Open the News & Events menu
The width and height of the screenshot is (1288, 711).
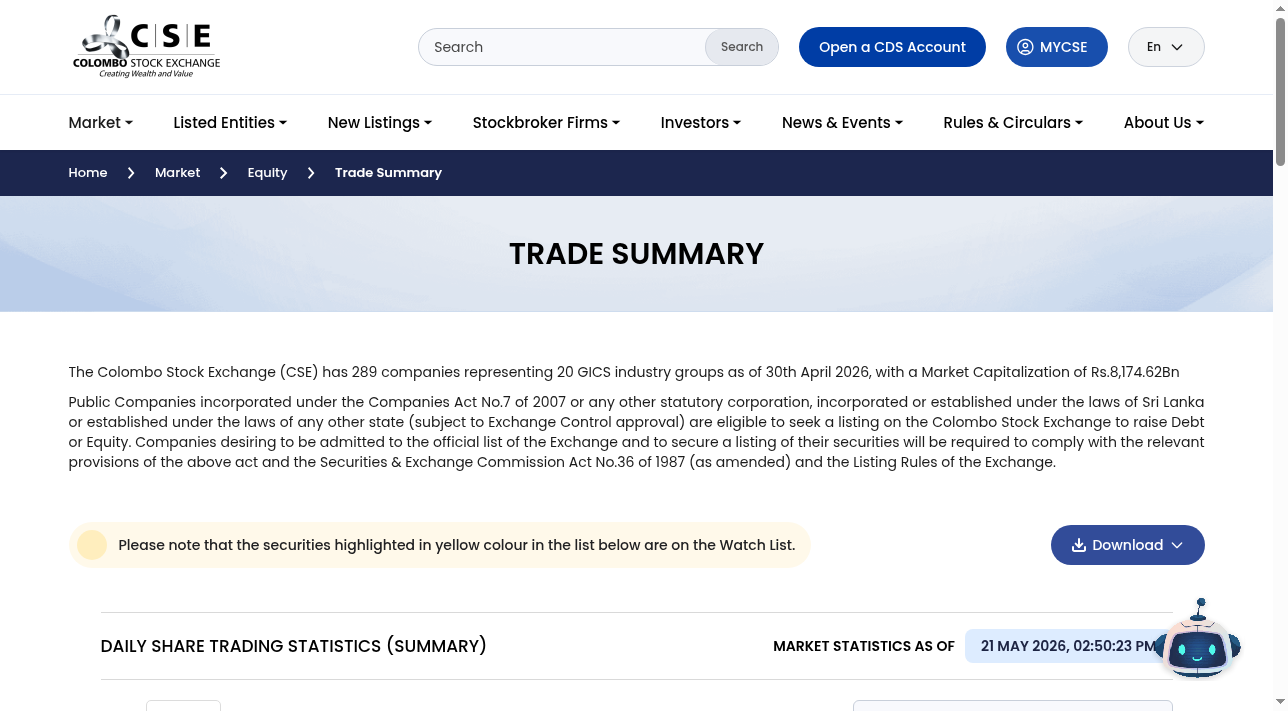[x=842, y=122]
